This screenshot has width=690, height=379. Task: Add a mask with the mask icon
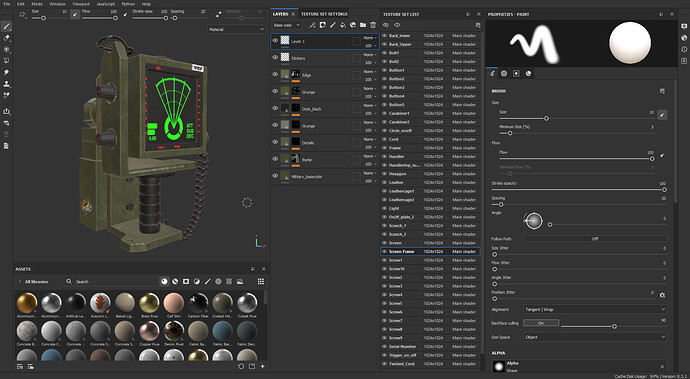pos(322,25)
